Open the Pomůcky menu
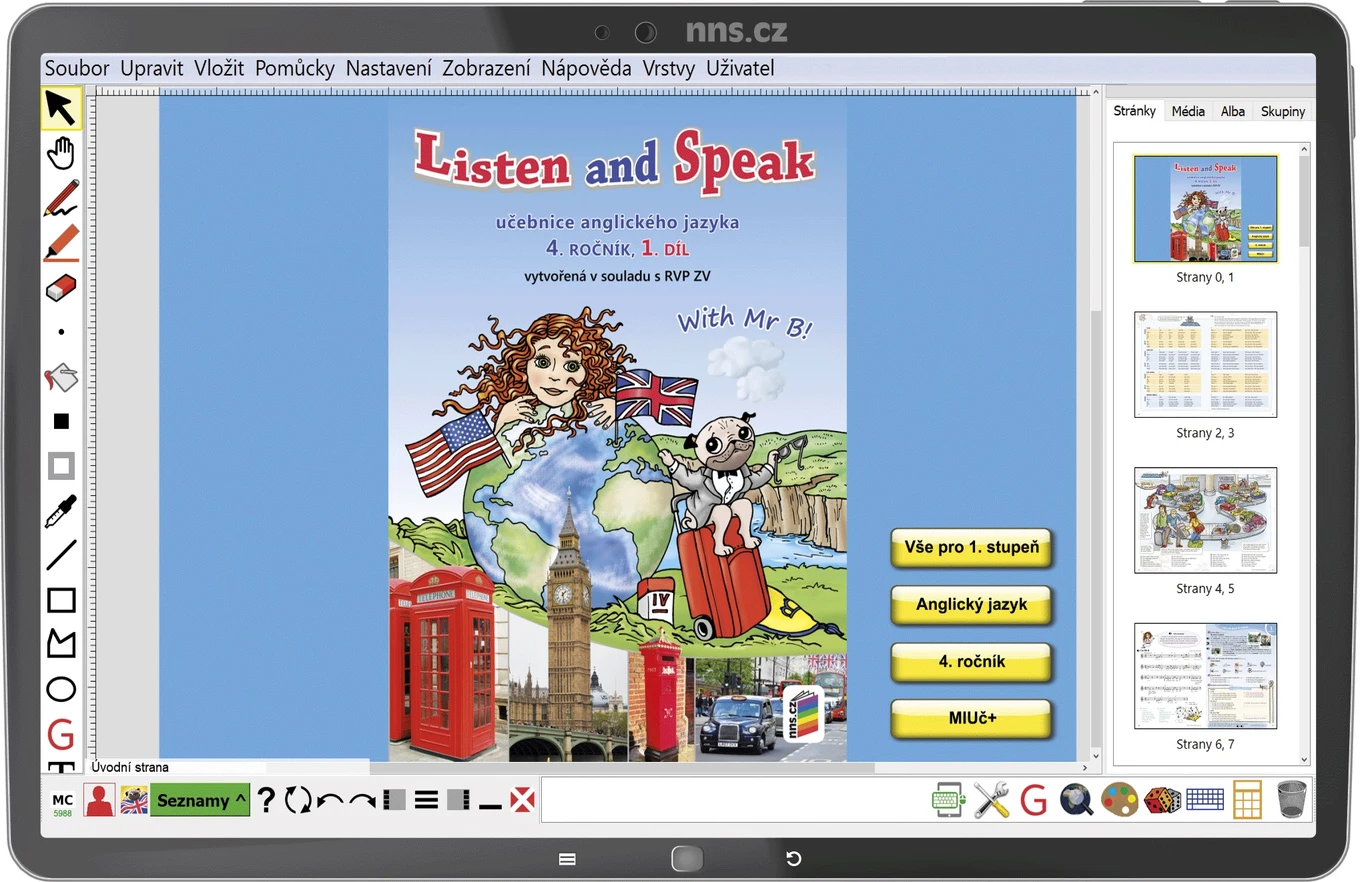 [295, 69]
